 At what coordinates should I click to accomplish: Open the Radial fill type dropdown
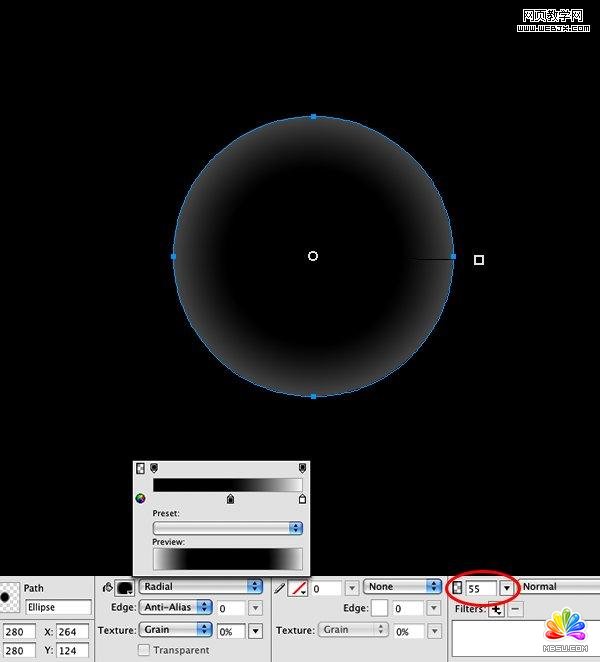tap(200, 587)
